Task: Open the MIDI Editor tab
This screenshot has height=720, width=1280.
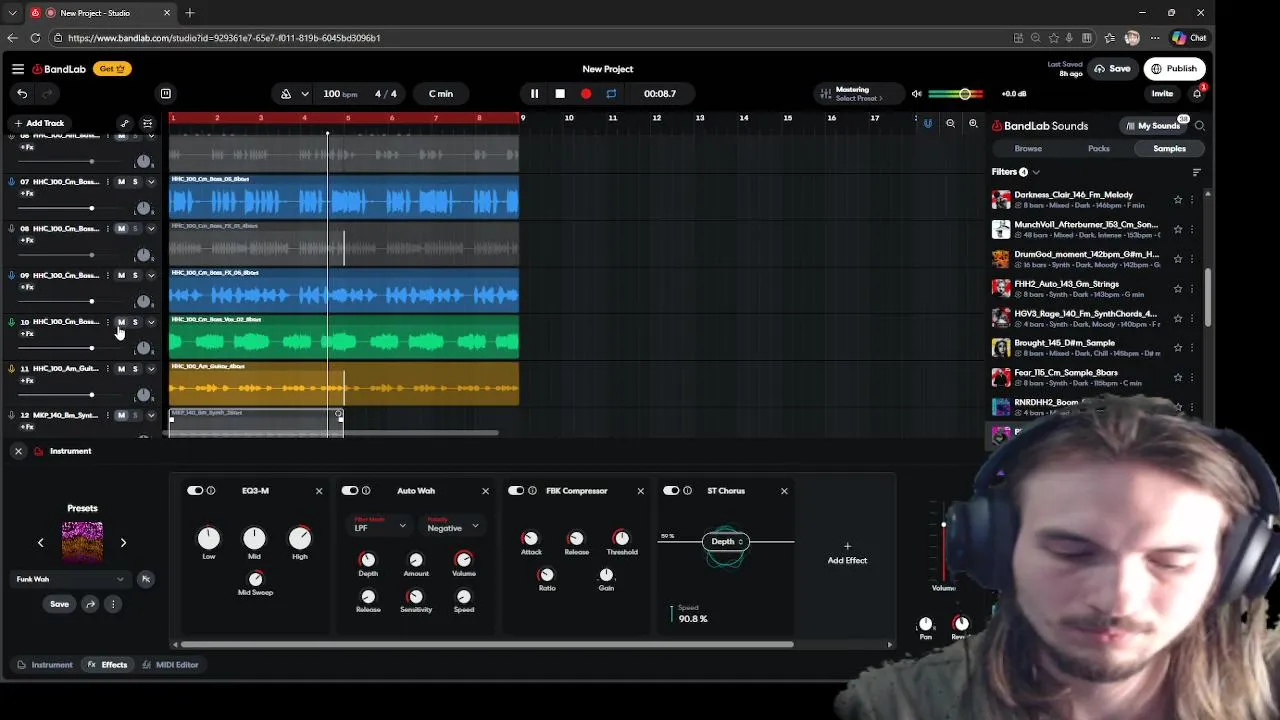Action: (x=170, y=665)
